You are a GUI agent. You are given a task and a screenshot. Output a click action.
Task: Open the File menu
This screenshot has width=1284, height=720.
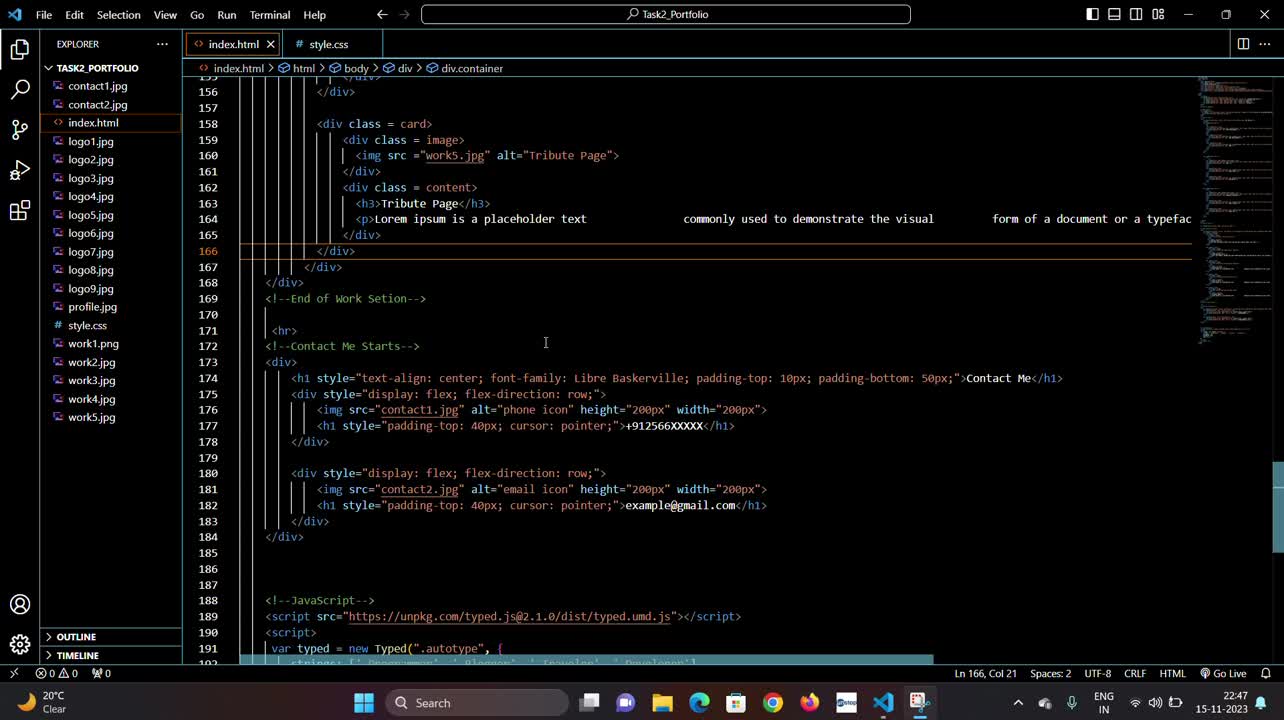tap(44, 14)
